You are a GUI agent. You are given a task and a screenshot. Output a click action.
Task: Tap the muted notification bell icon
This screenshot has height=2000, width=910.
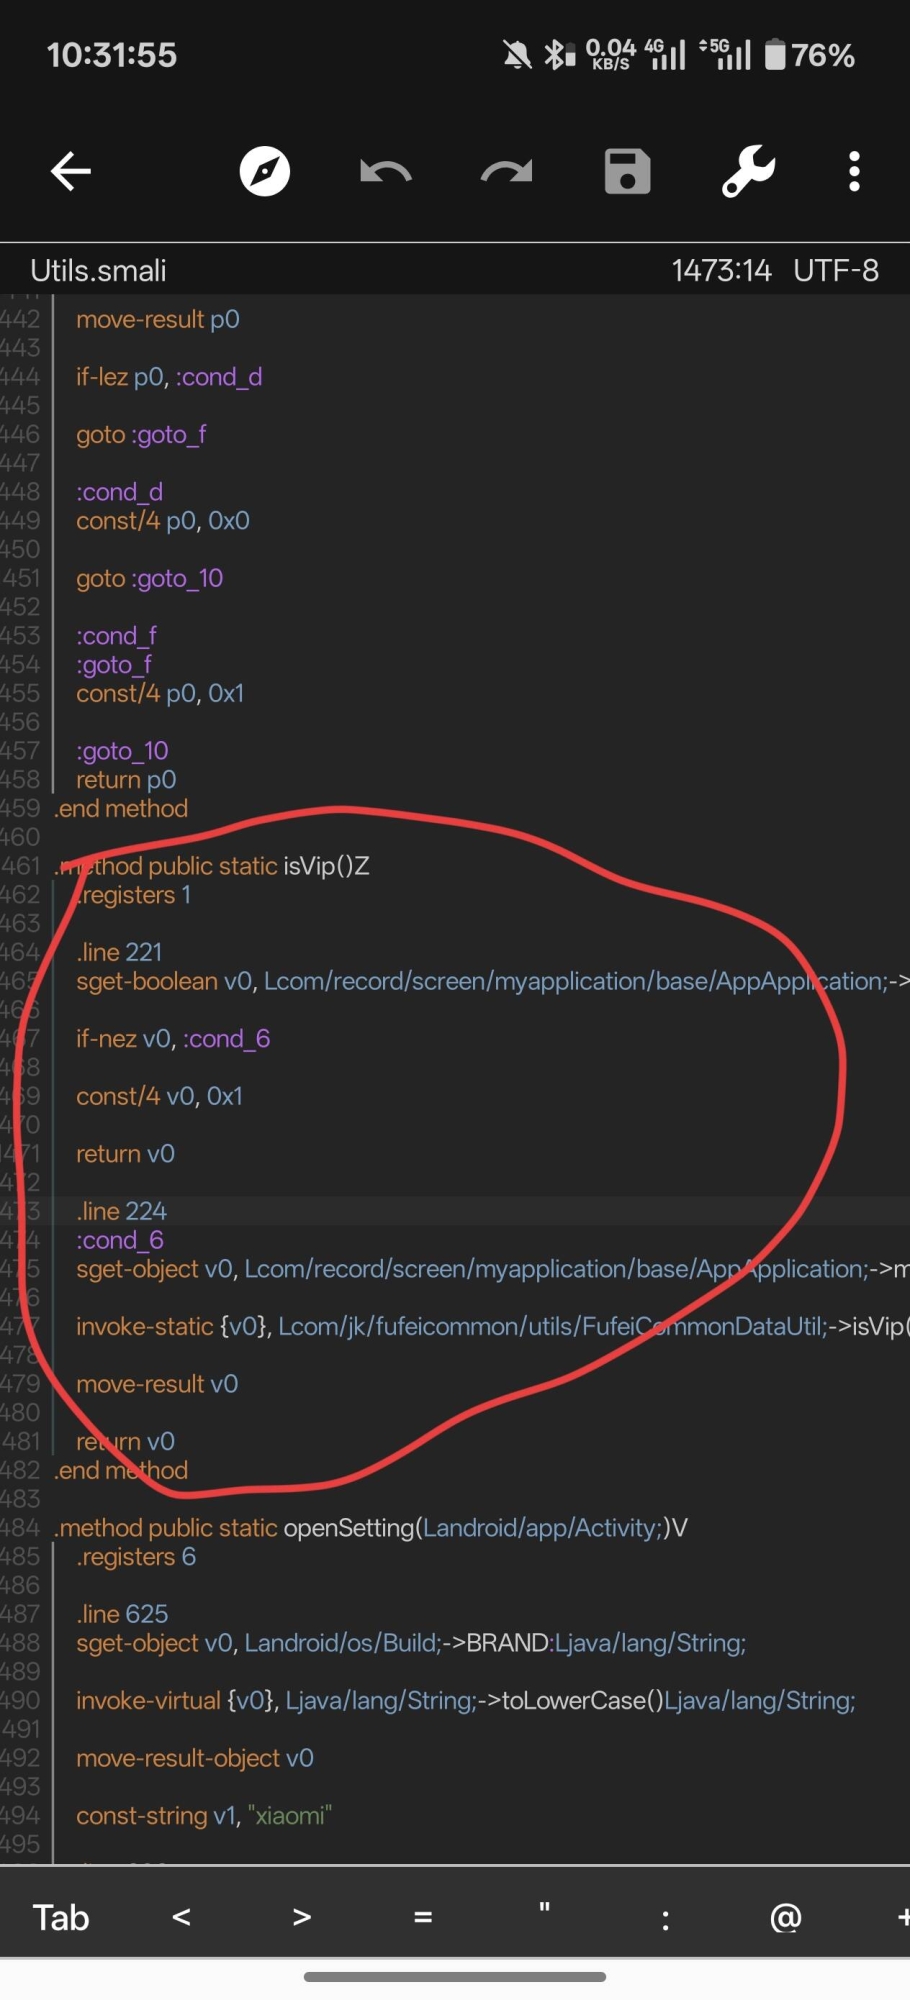517,55
